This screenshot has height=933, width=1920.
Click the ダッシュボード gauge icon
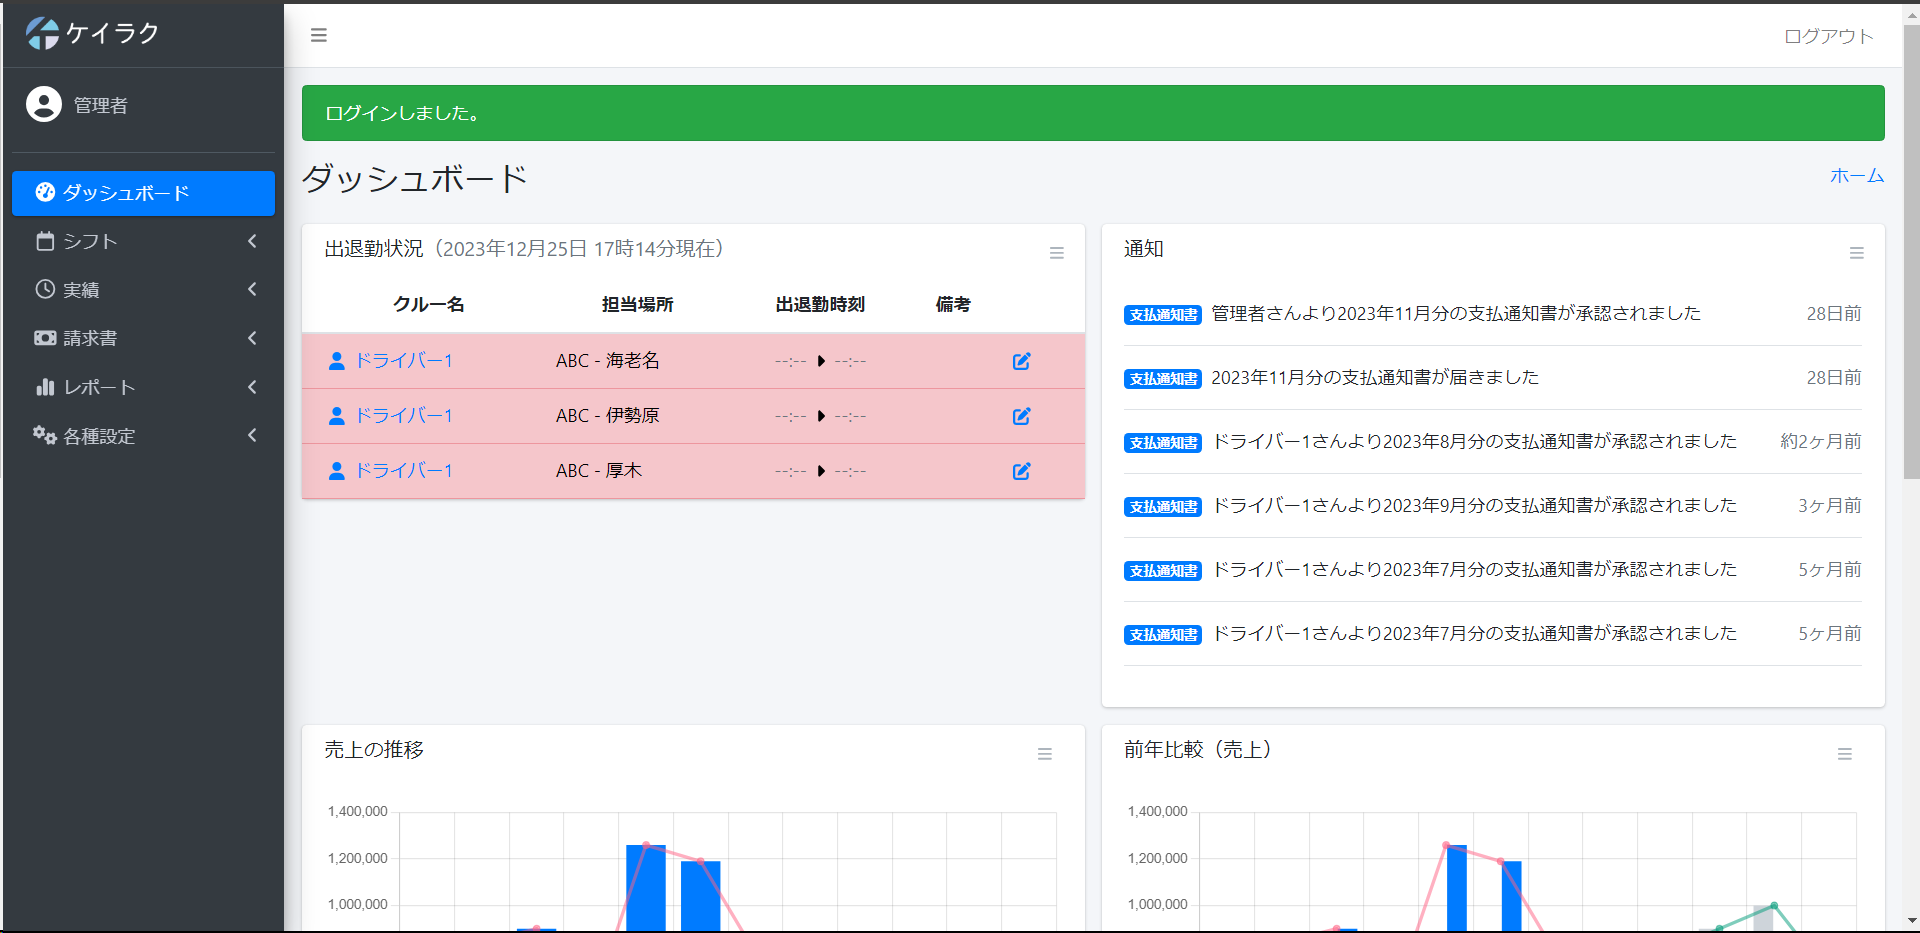pos(45,192)
